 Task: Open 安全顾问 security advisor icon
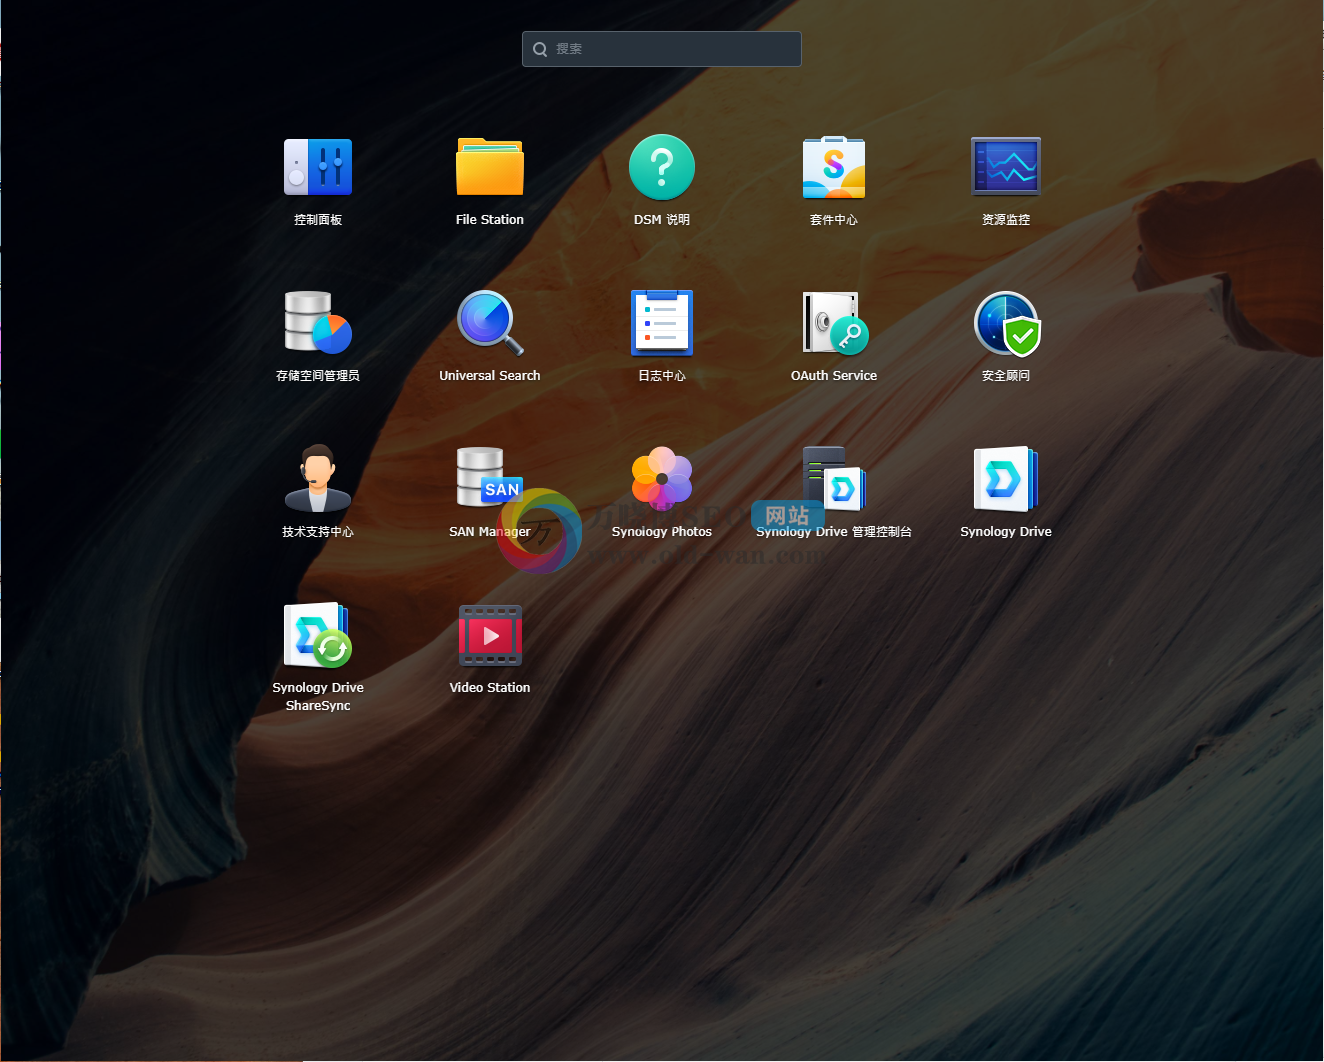(1006, 323)
